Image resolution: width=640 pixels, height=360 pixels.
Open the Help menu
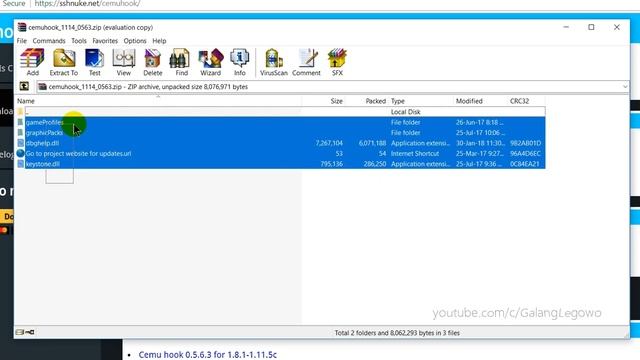click(x=159, y=41)
